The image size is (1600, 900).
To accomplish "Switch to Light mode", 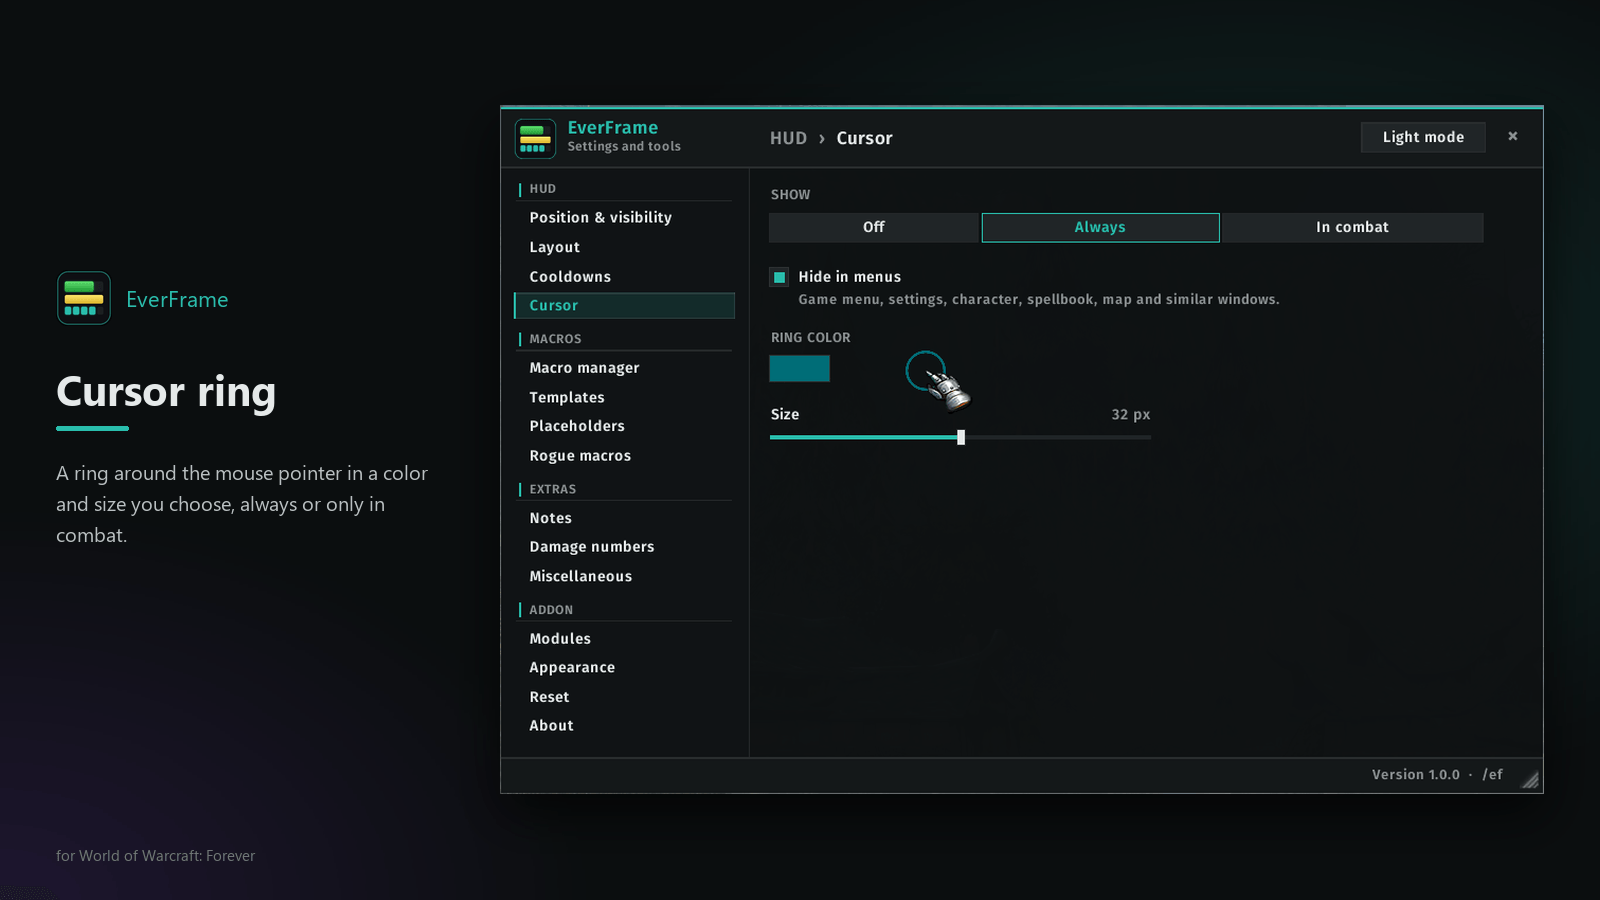I will pyautogui.click(x=1423, y=137).
